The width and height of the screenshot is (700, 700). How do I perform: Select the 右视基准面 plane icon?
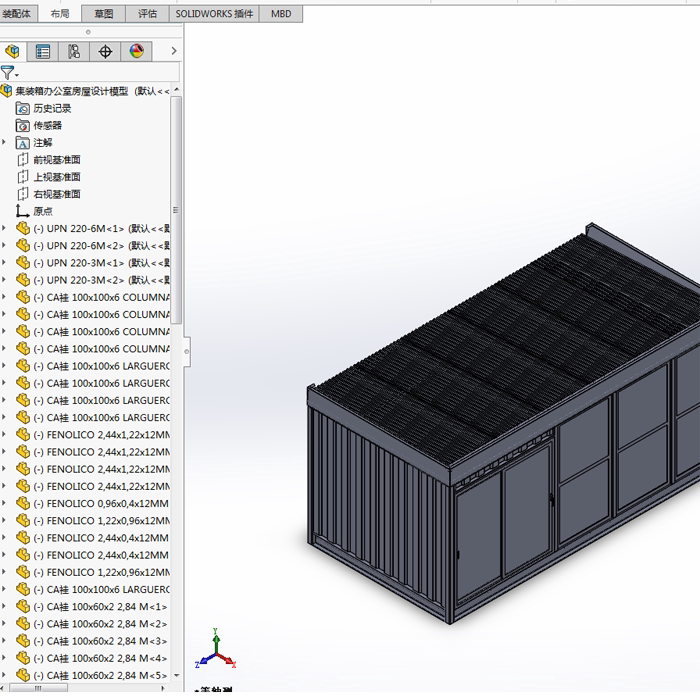[x=23, y=194]
